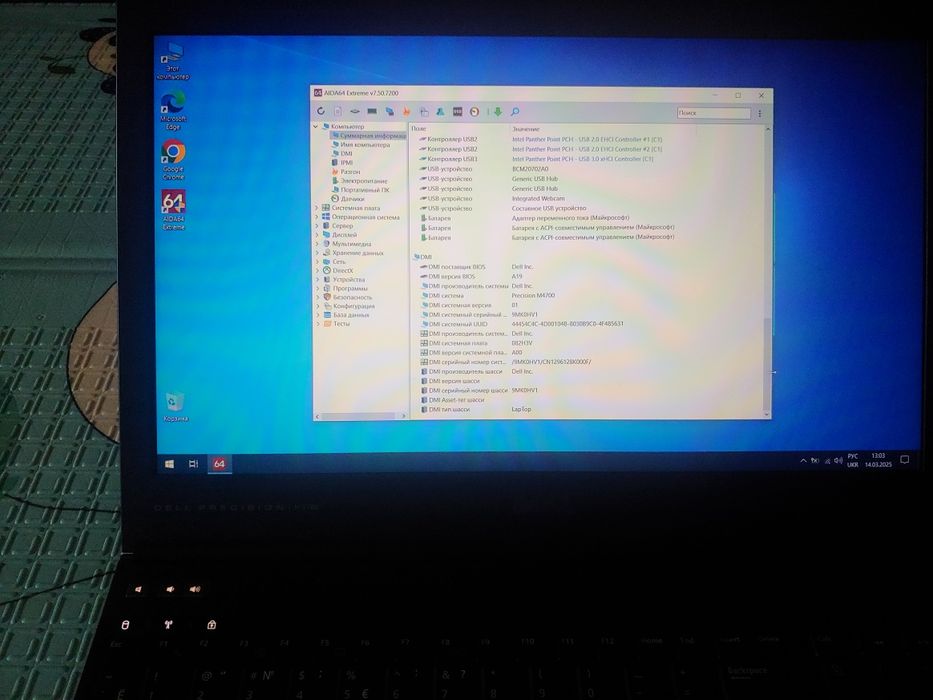Open the dark memory chip benchmark icon
Screen dimensions: 933x700
(372, 111)
